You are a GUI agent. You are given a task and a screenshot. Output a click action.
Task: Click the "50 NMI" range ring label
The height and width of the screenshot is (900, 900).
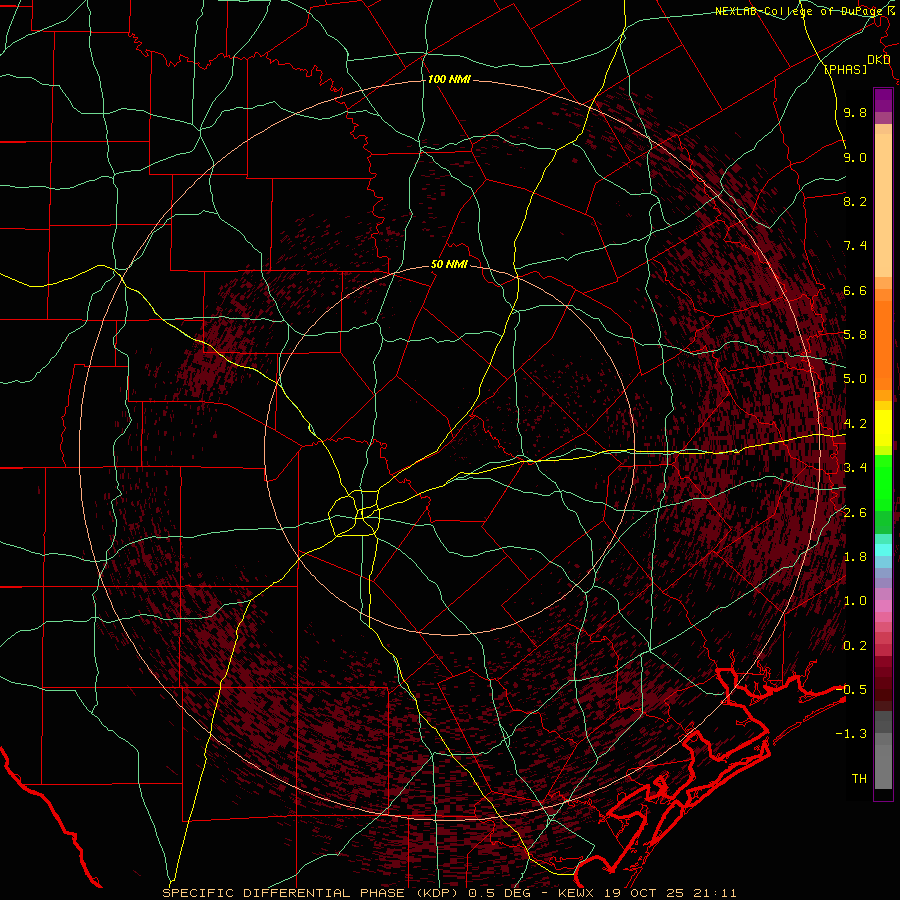[x=449, y=265]
